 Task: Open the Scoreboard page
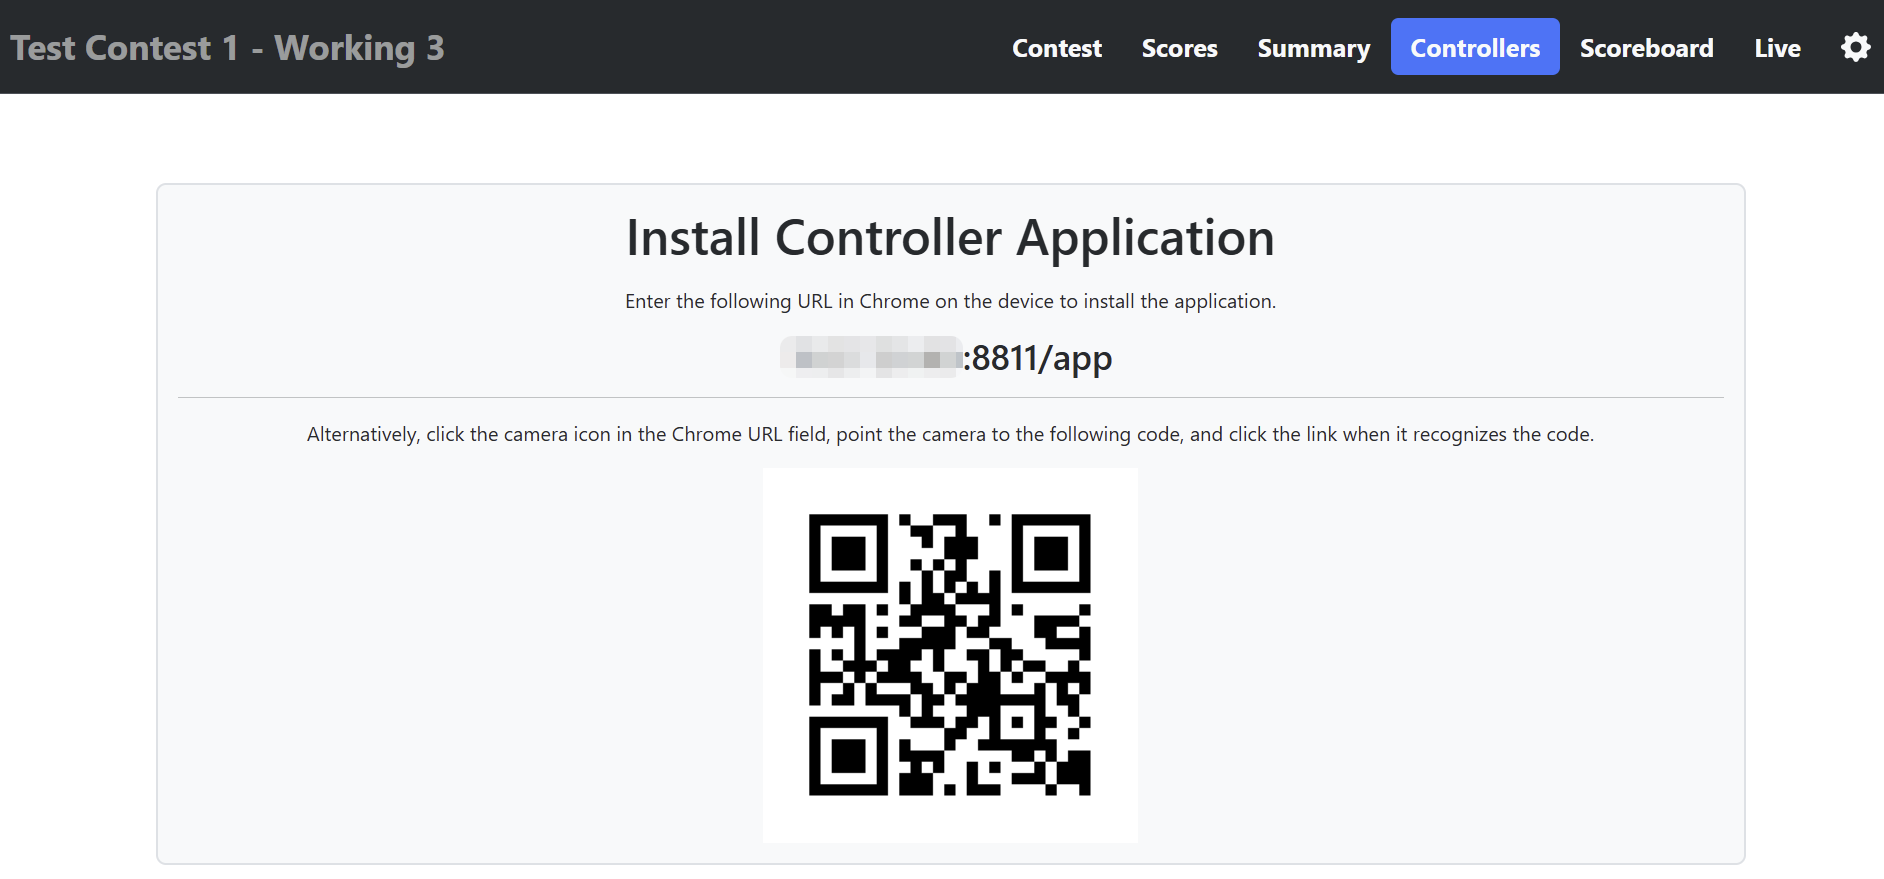click(x=1646, y=48)
